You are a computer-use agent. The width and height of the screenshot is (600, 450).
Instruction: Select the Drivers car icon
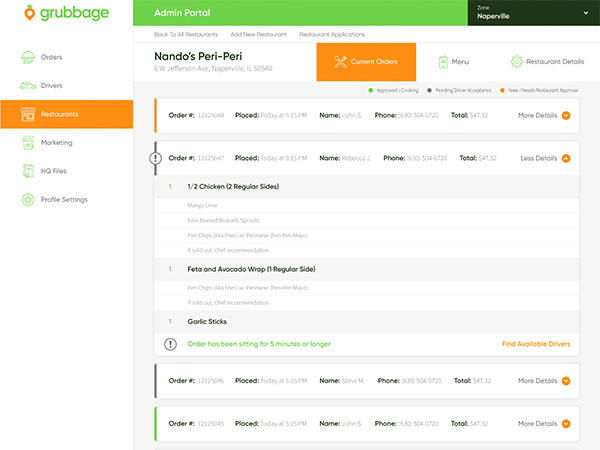pyautogui.click(x=28, y=85)
